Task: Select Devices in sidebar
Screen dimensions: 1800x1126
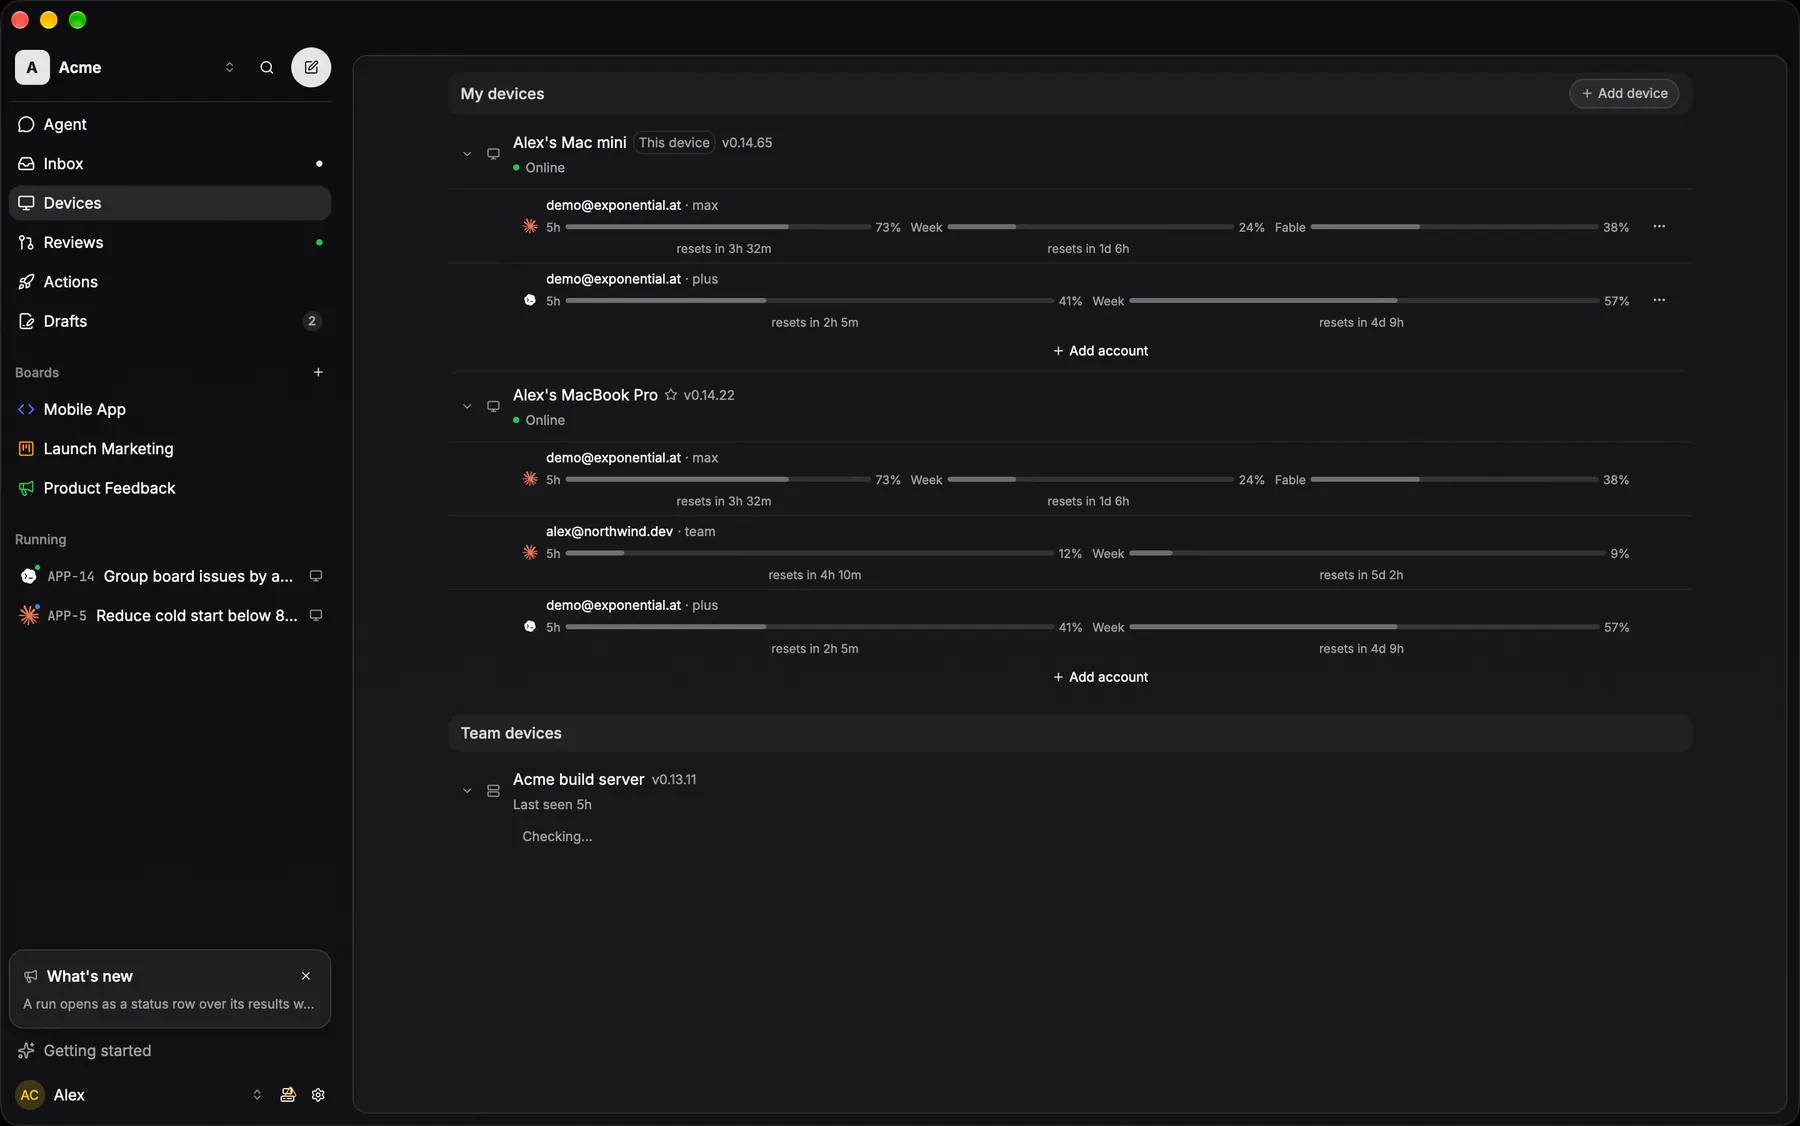Action: coord(170,203)
